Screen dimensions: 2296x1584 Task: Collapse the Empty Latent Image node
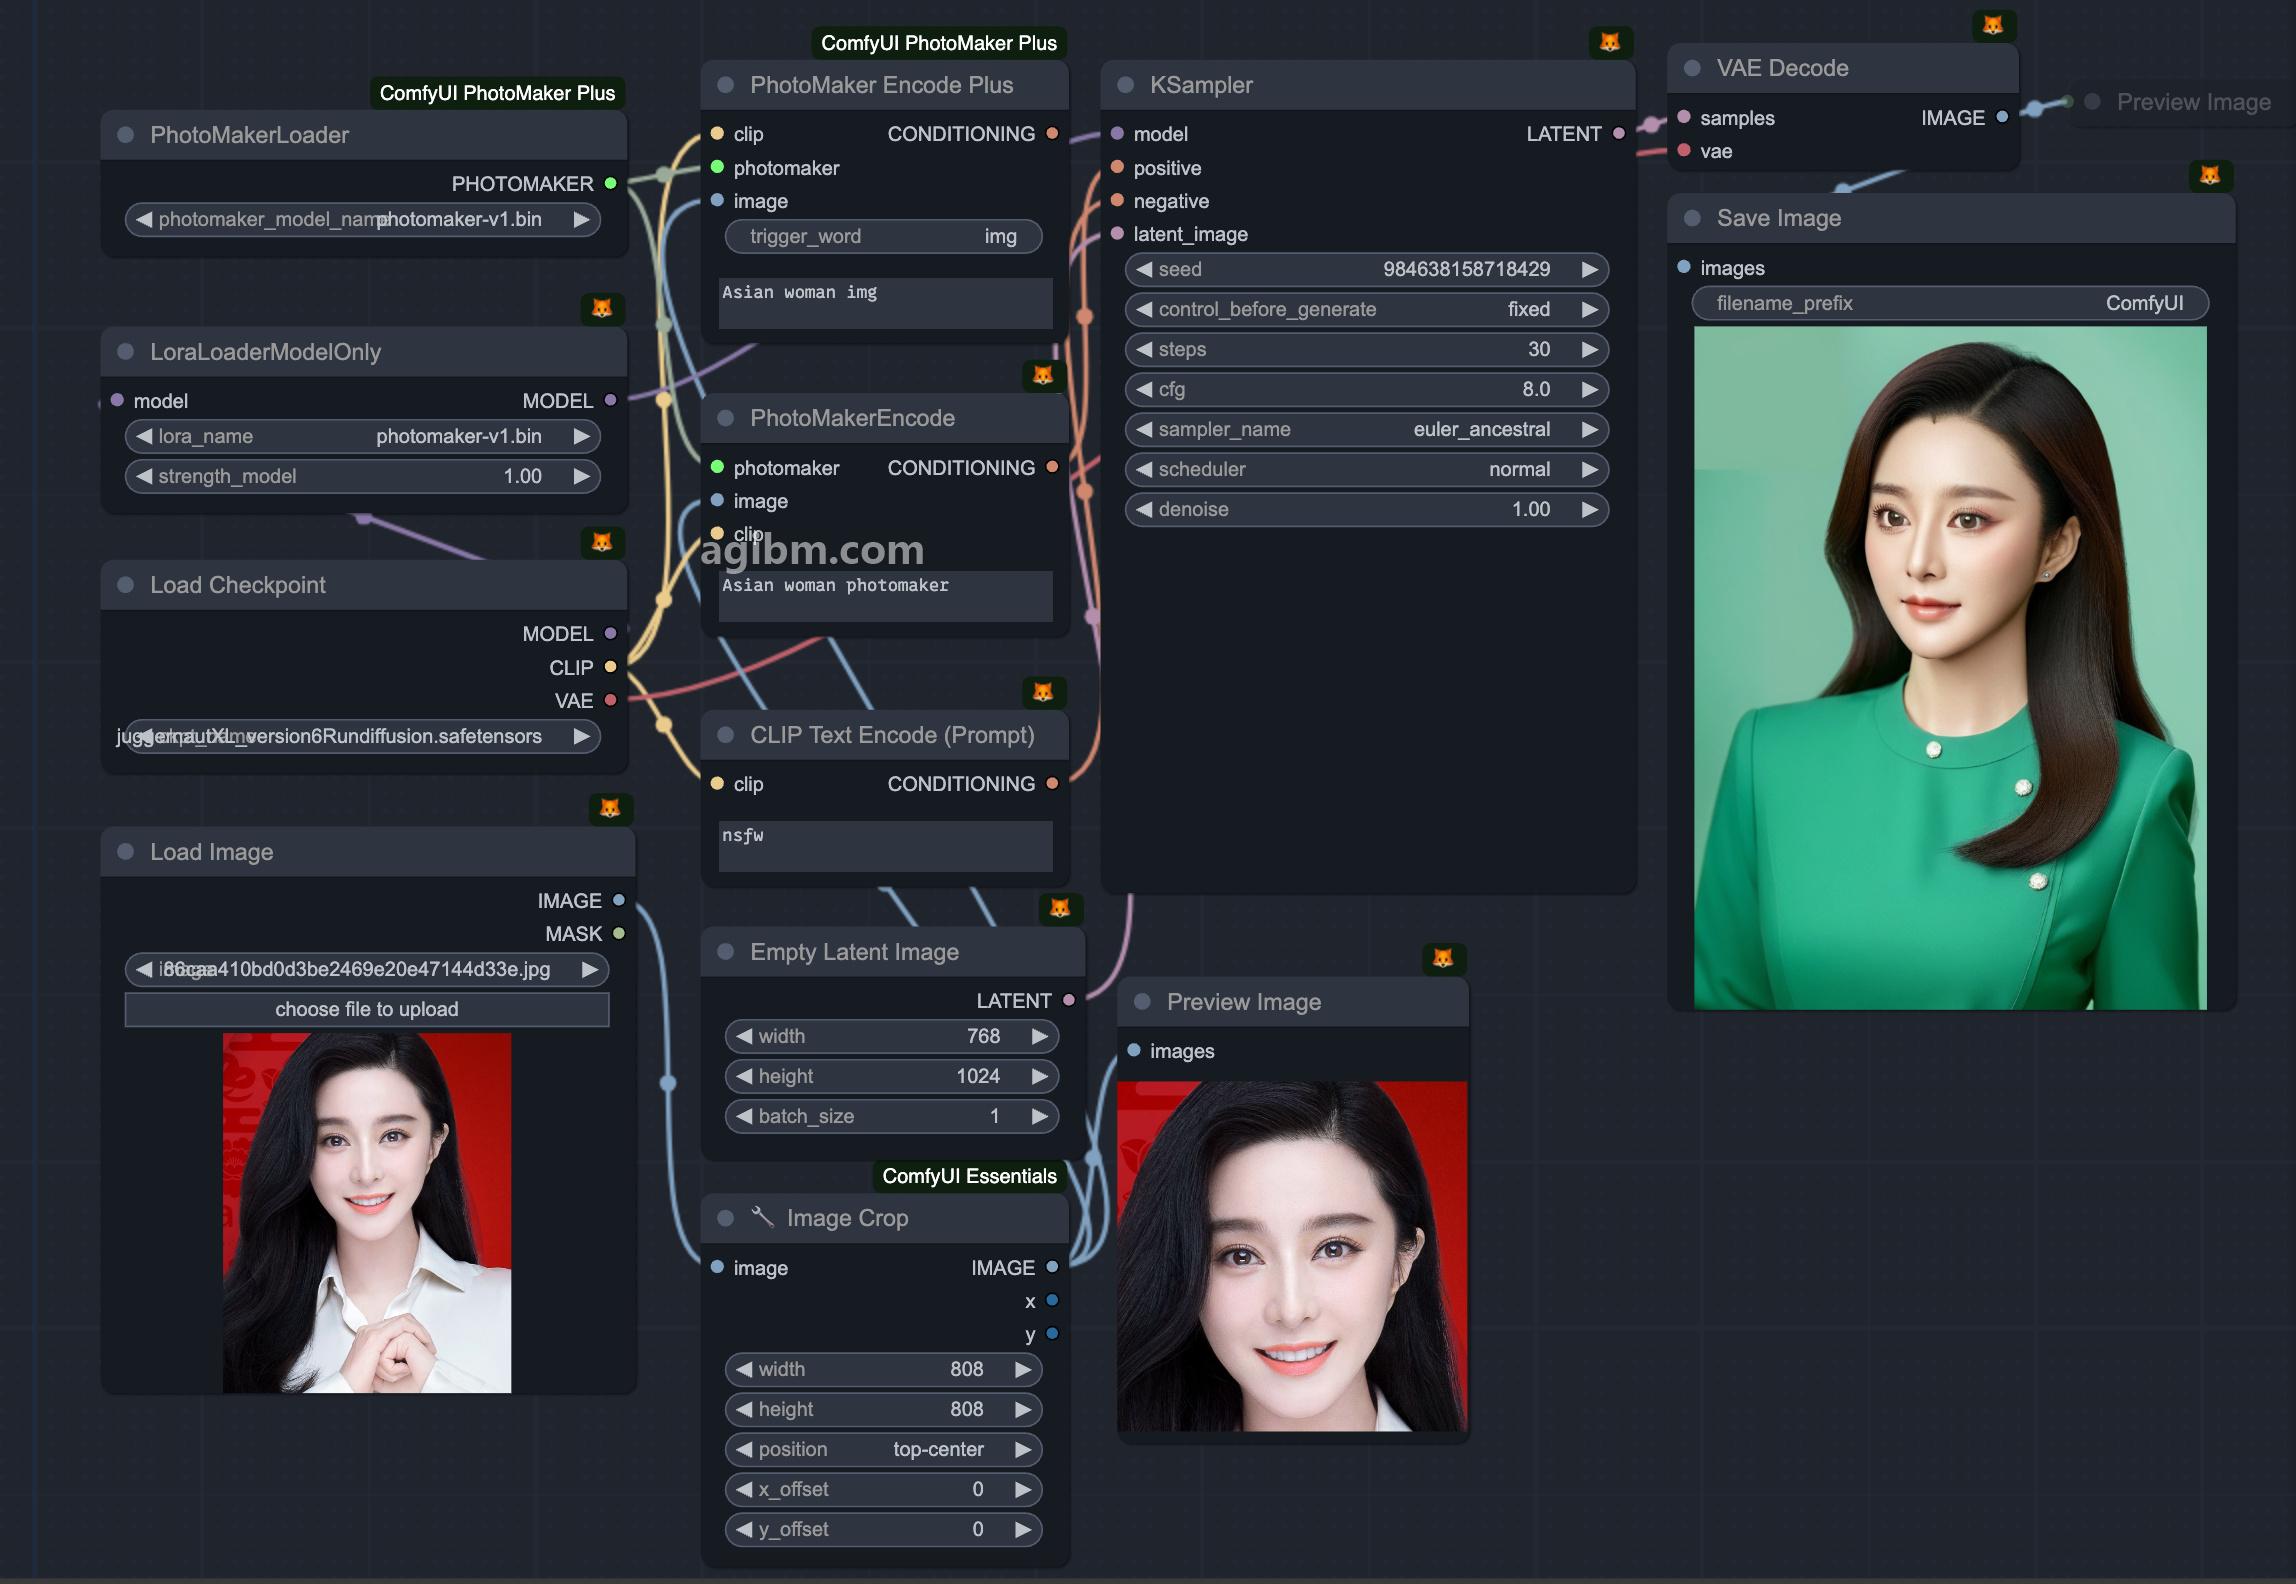pos(726,952)
